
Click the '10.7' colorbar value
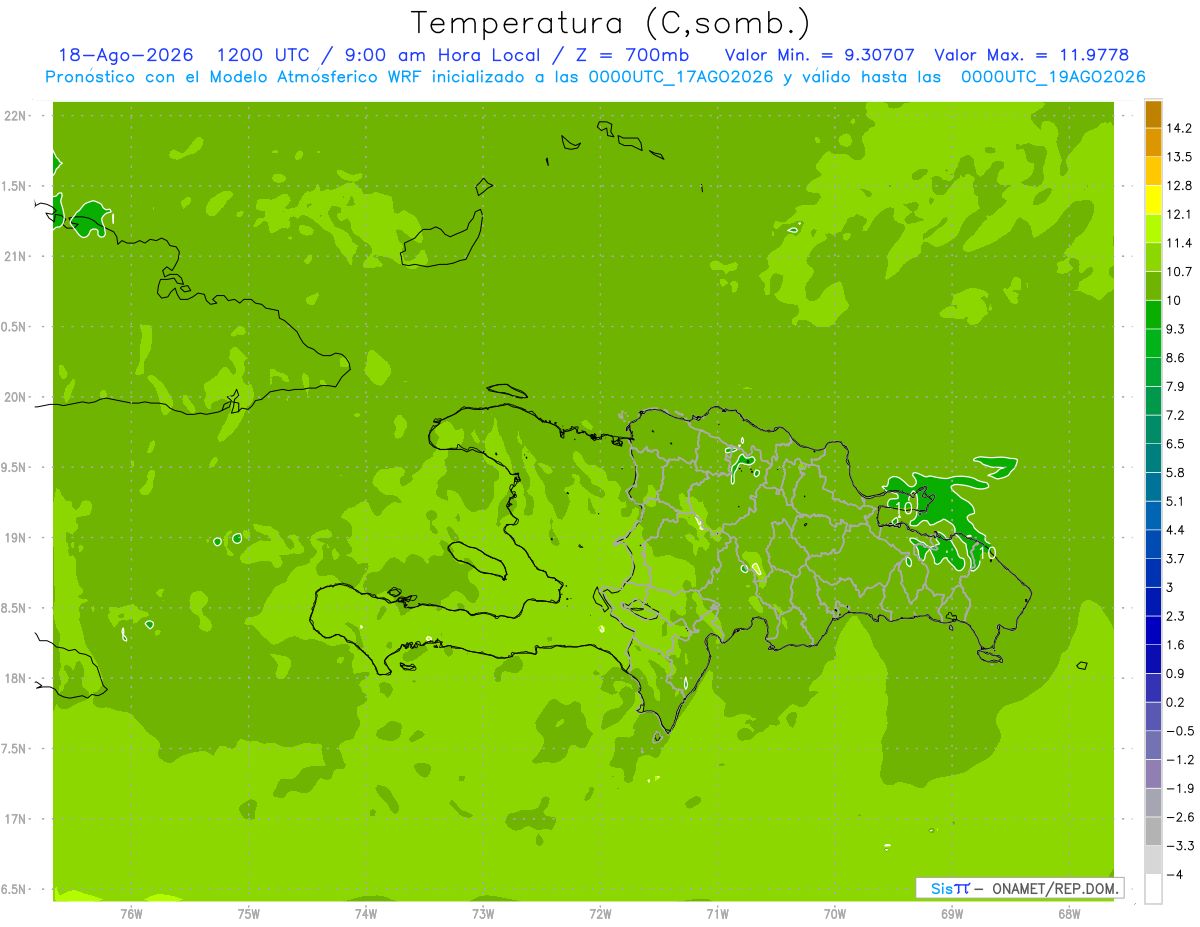[x=1180, y=272]
